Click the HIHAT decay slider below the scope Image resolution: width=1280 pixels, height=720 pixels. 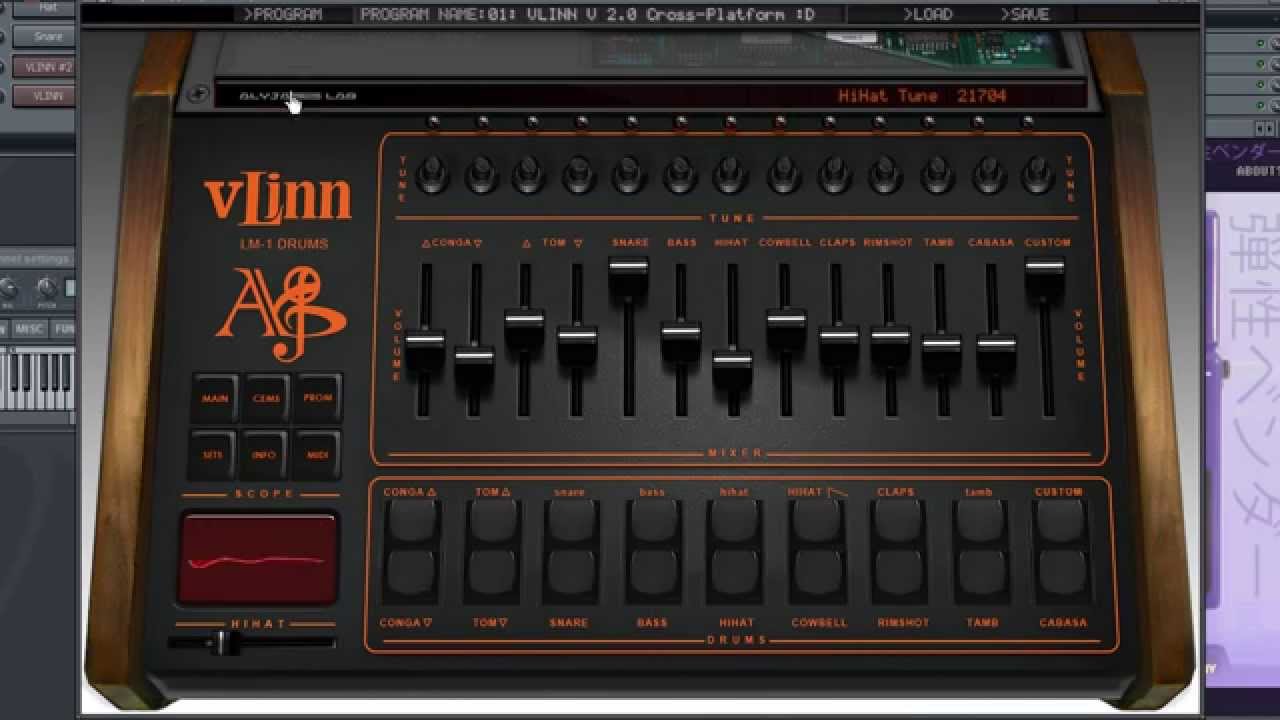click(251, 643)
